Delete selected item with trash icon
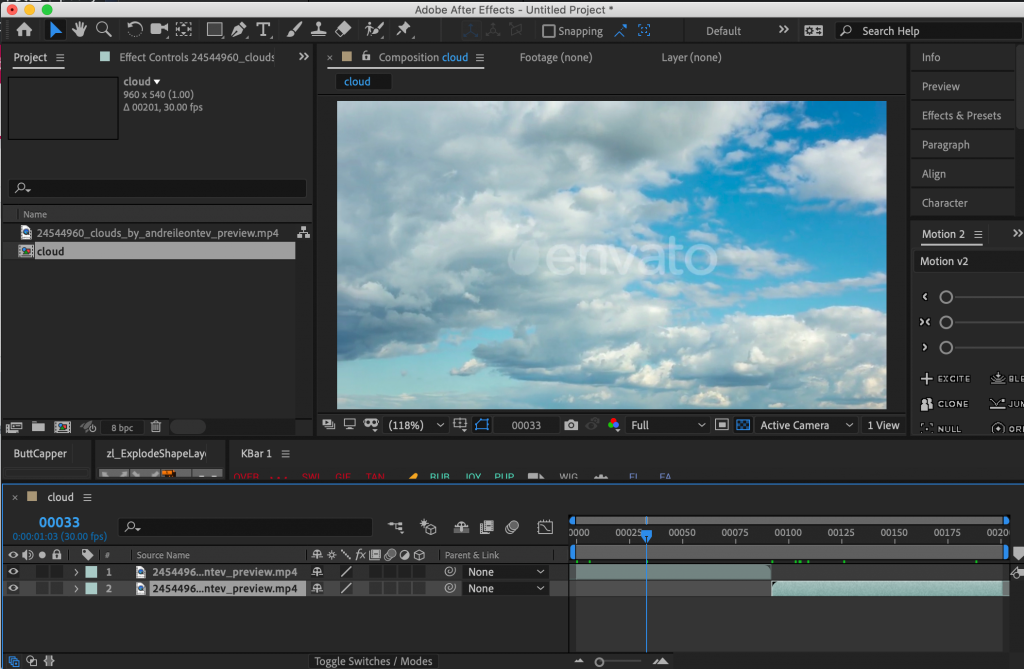 [x=156, y=427]
